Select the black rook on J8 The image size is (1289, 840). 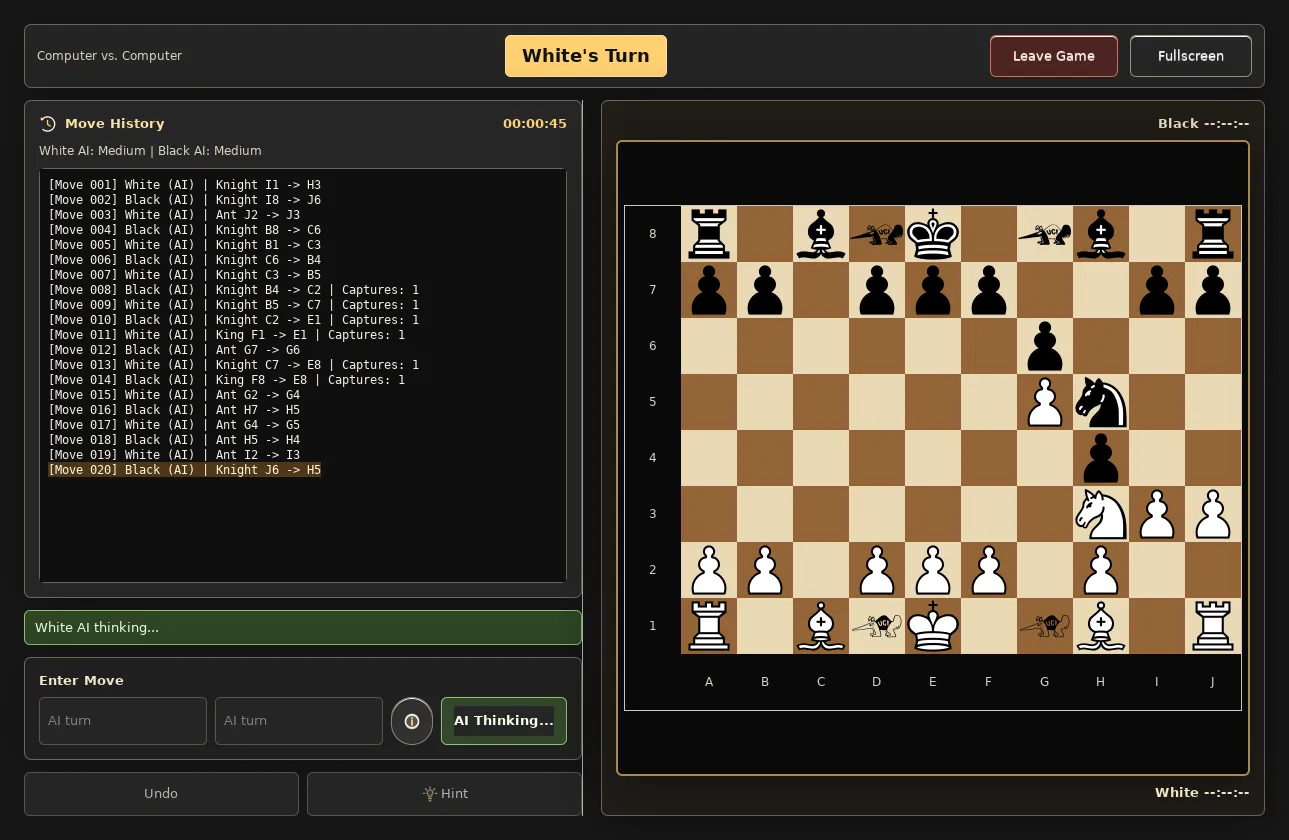tap(1213, 234)
